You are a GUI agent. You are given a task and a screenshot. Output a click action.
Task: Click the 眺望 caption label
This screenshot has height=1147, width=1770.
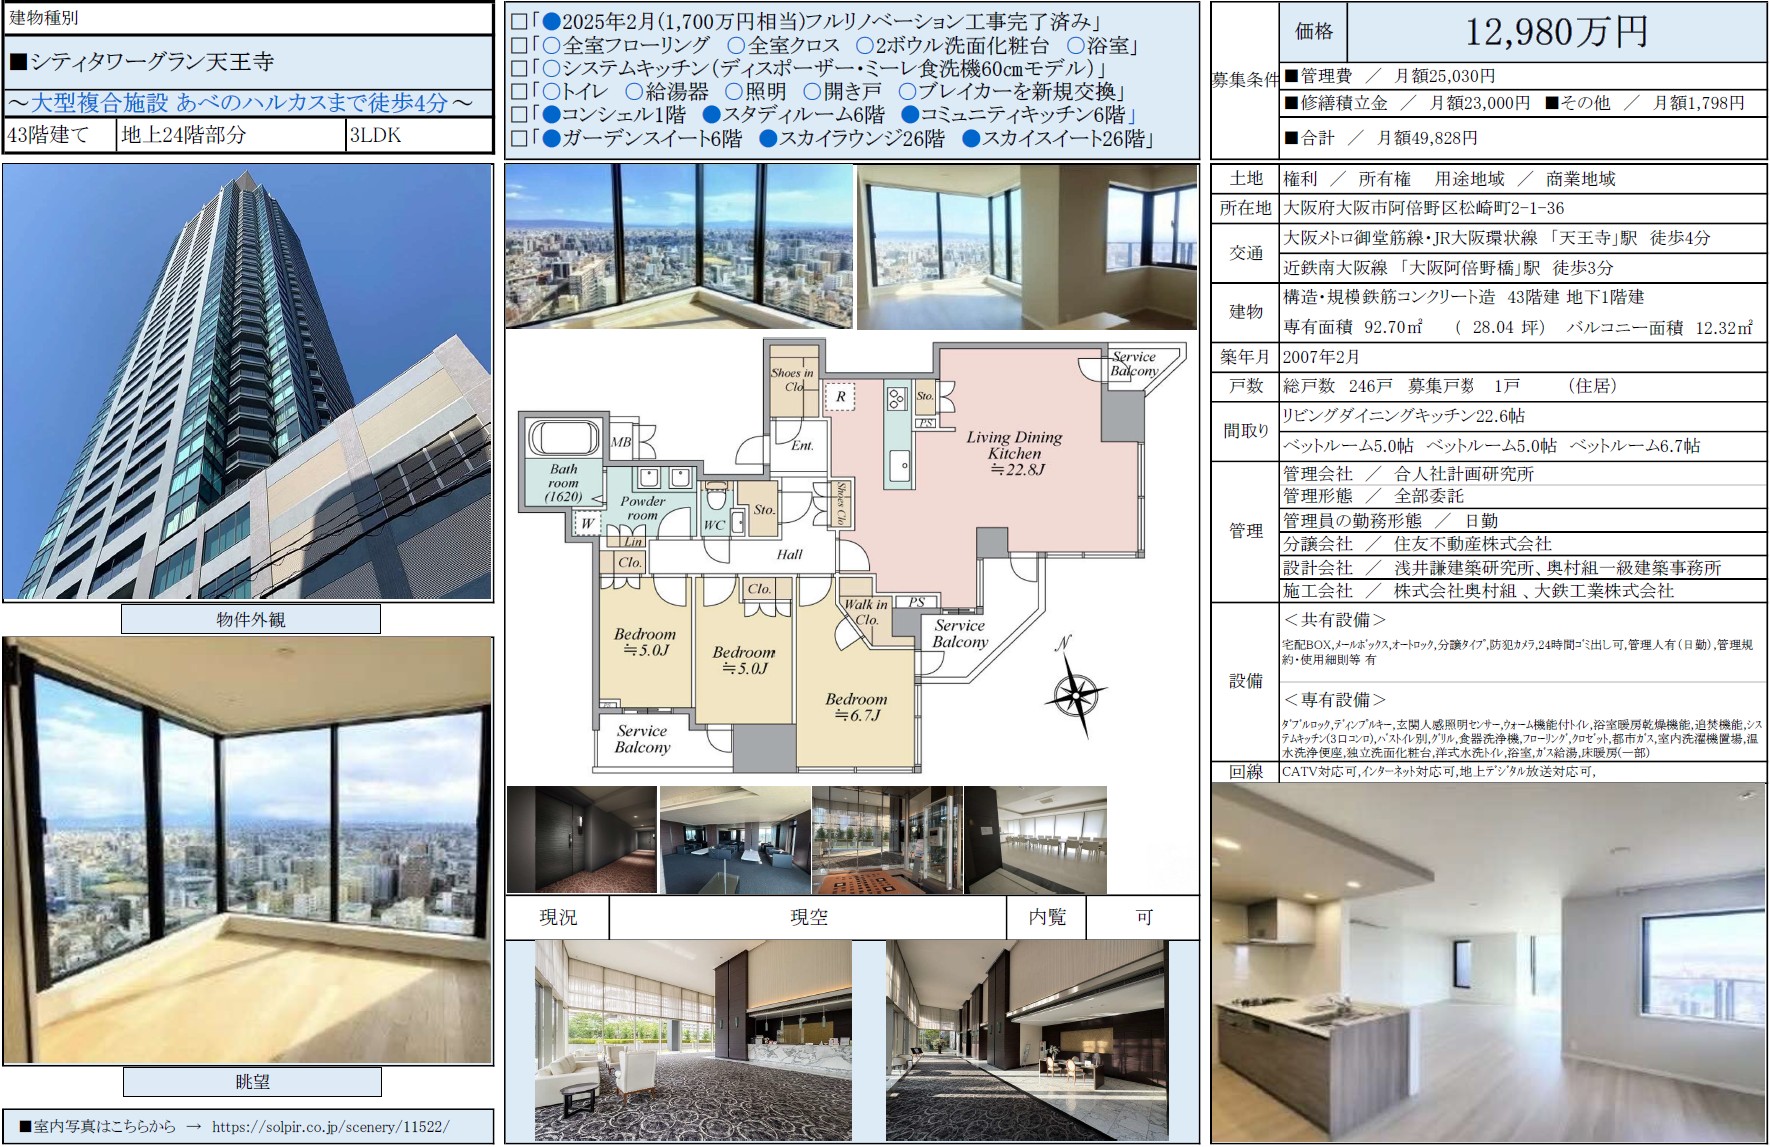pos(252,1082)
